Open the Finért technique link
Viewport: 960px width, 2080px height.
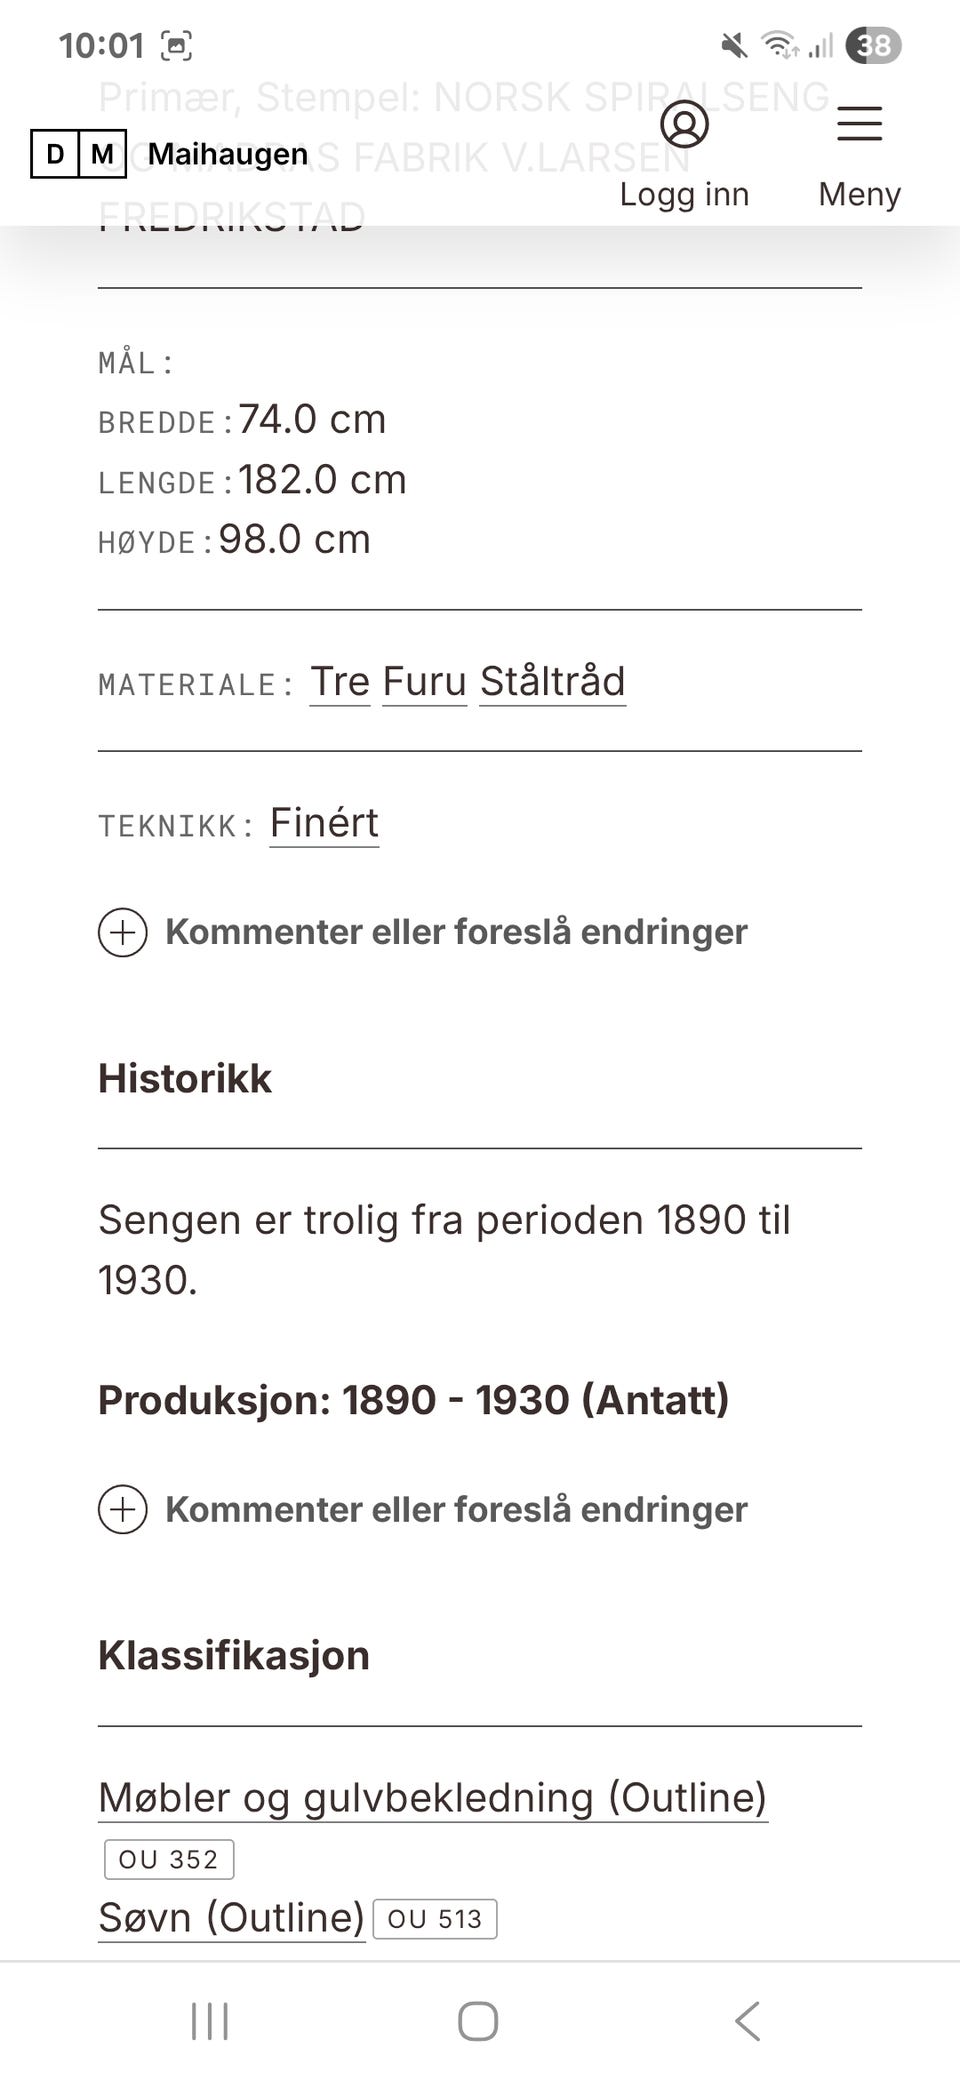(324, 823)
